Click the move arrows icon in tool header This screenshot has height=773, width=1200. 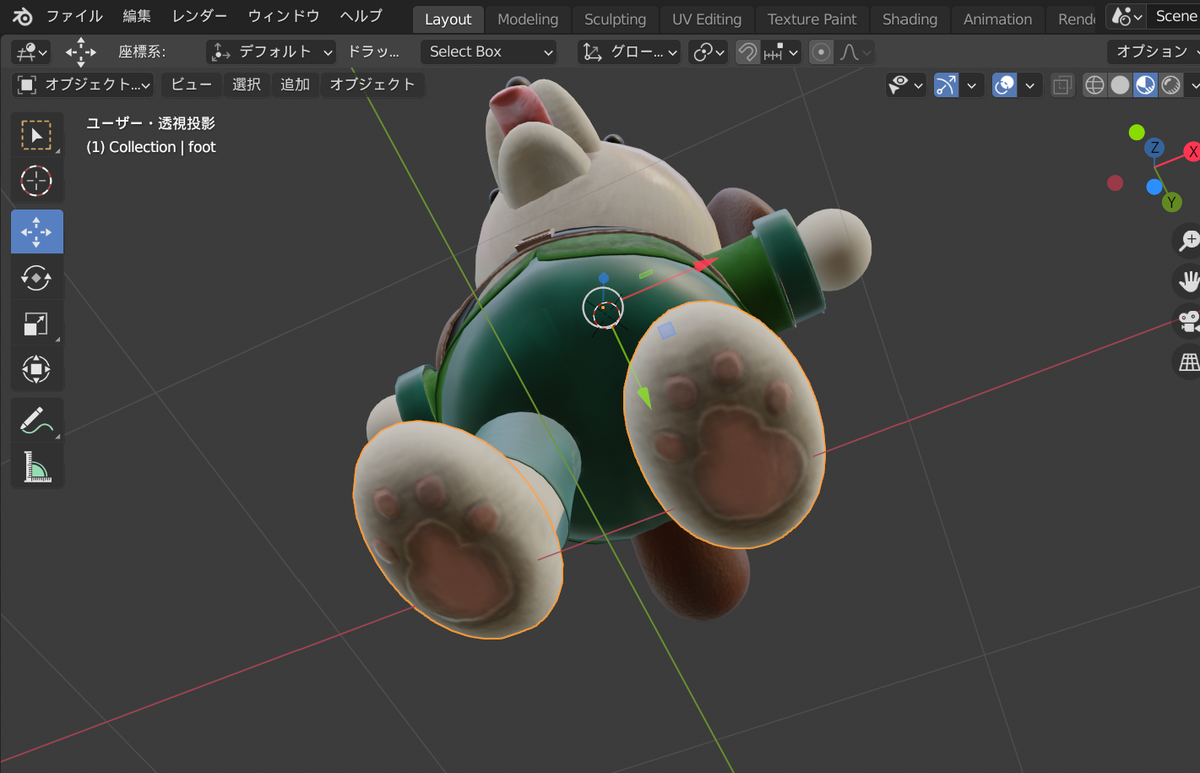coord(80,52)
